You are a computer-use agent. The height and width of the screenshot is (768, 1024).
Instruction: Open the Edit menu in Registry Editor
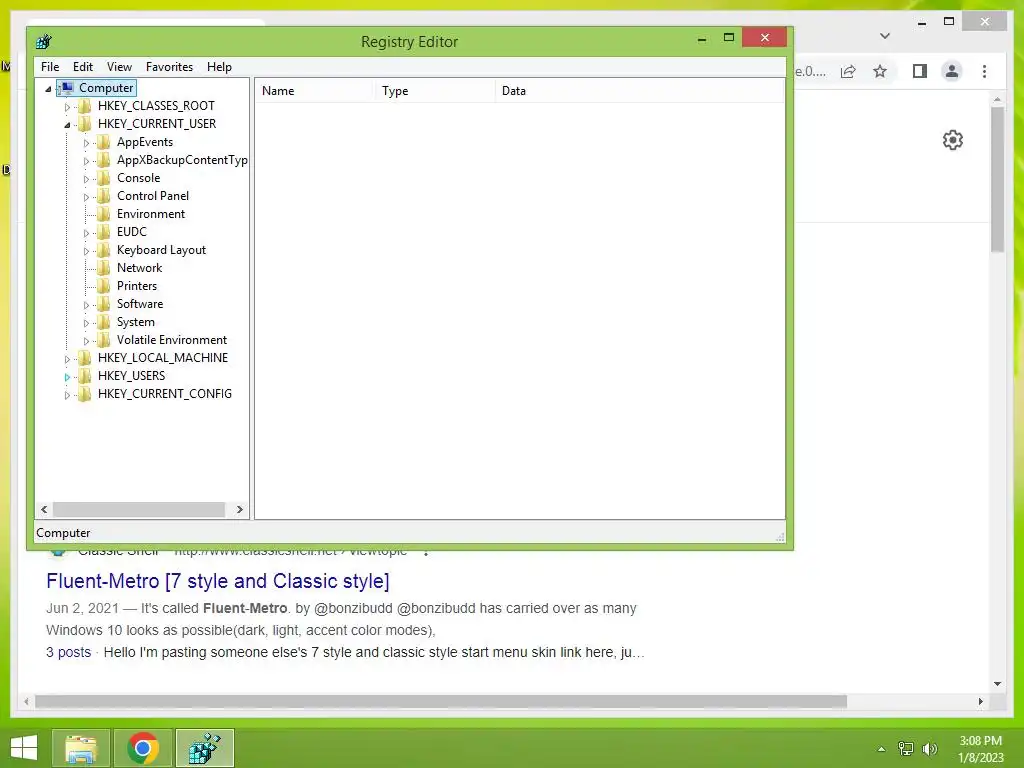coord(82,67)
